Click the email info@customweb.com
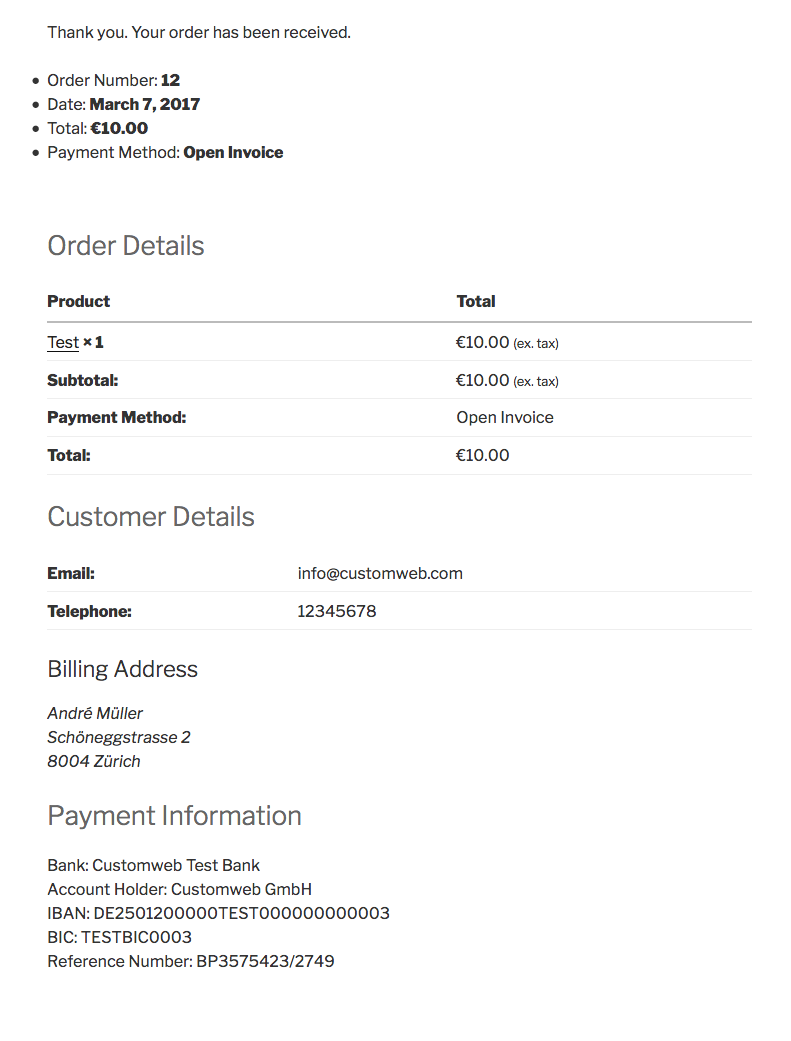Viewport: 791px width, 1041px height. (x=380, y=573)
